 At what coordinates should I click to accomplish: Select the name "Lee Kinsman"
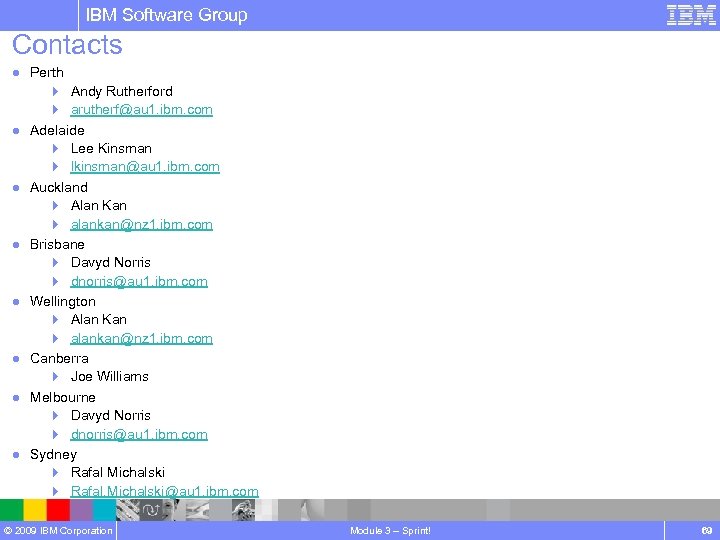[x=111, y=148]
